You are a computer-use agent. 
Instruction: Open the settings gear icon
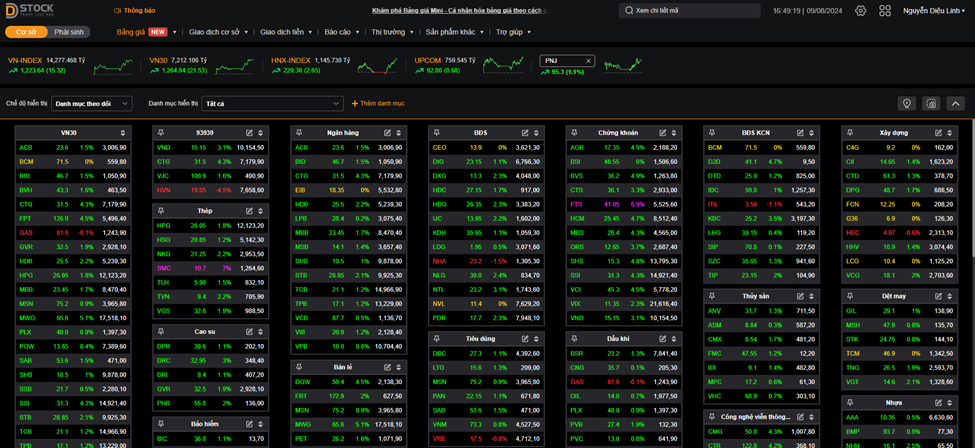(861, 11)
